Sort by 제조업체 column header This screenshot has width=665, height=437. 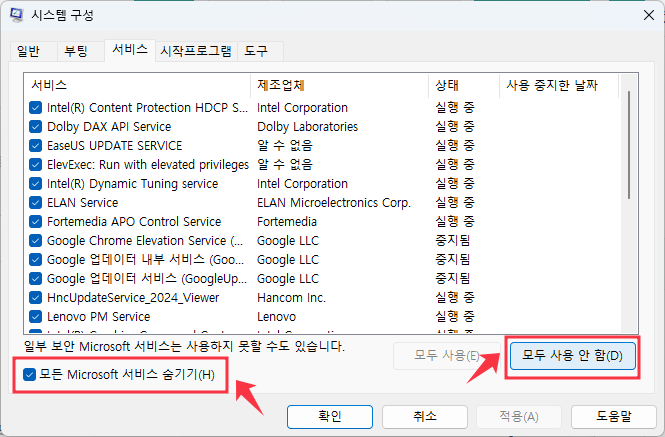[340, 85]
